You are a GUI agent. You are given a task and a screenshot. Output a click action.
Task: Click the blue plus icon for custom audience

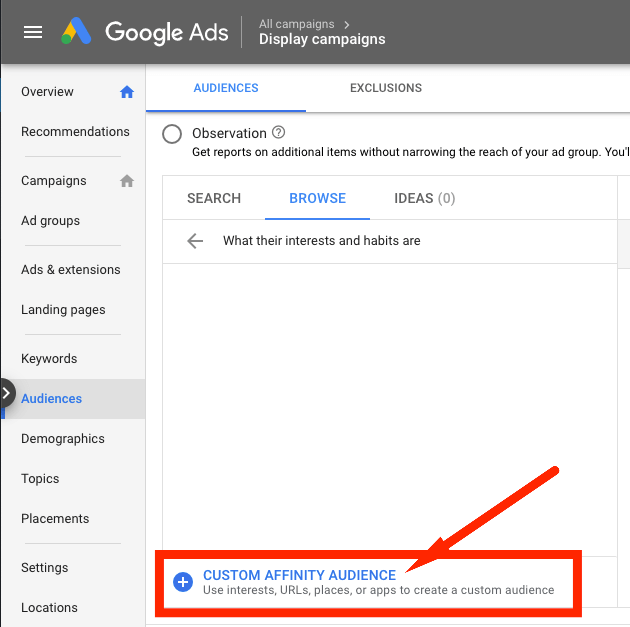pyautogui.click(x=183, y=582)
